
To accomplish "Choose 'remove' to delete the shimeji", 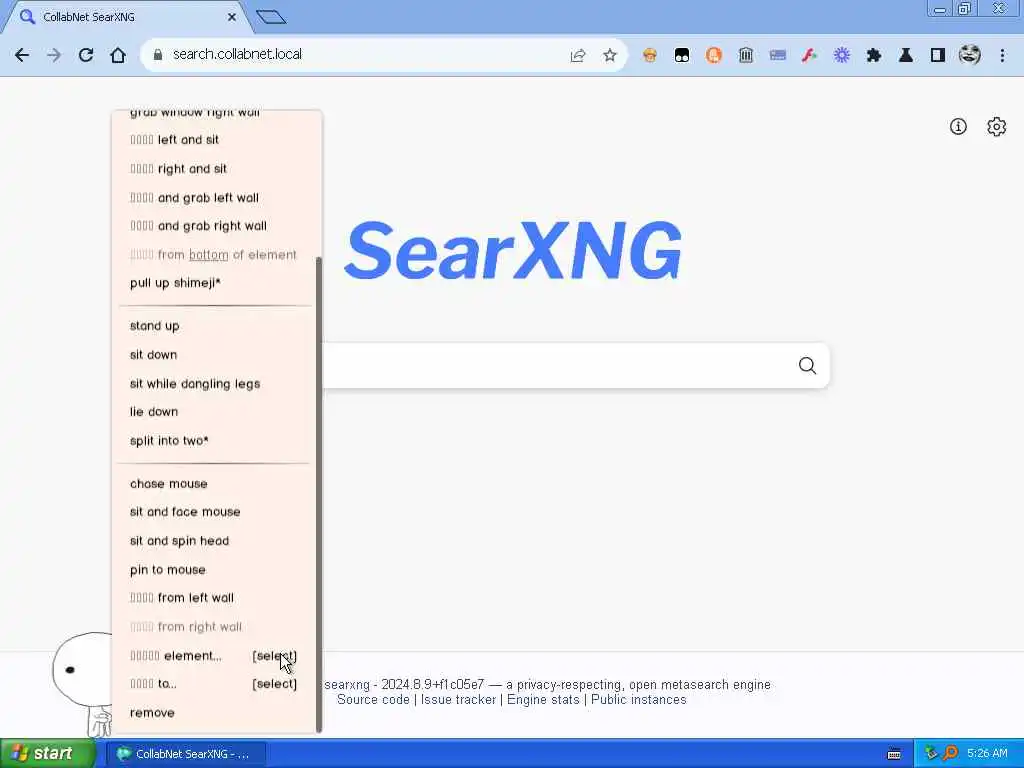I will (x=152, y=713).
